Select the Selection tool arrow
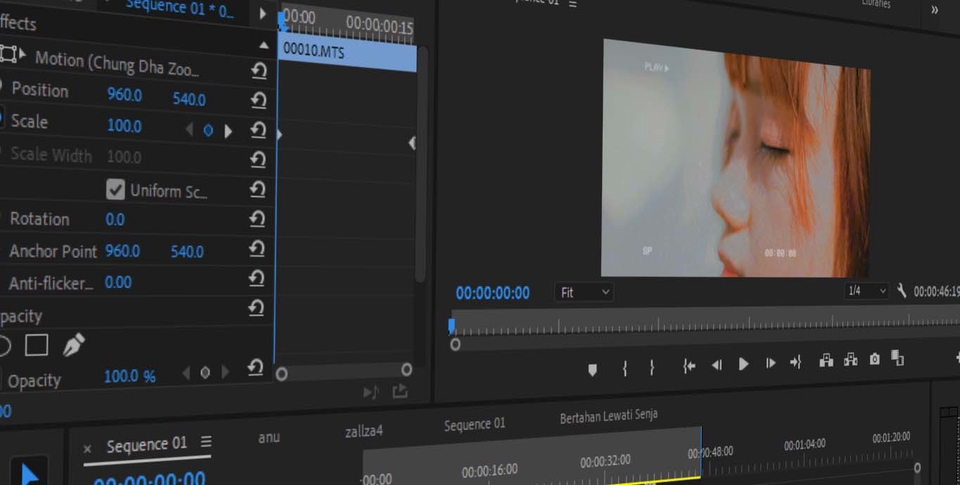The width and height of the screenshot is (960, 485). click(28, 475)
